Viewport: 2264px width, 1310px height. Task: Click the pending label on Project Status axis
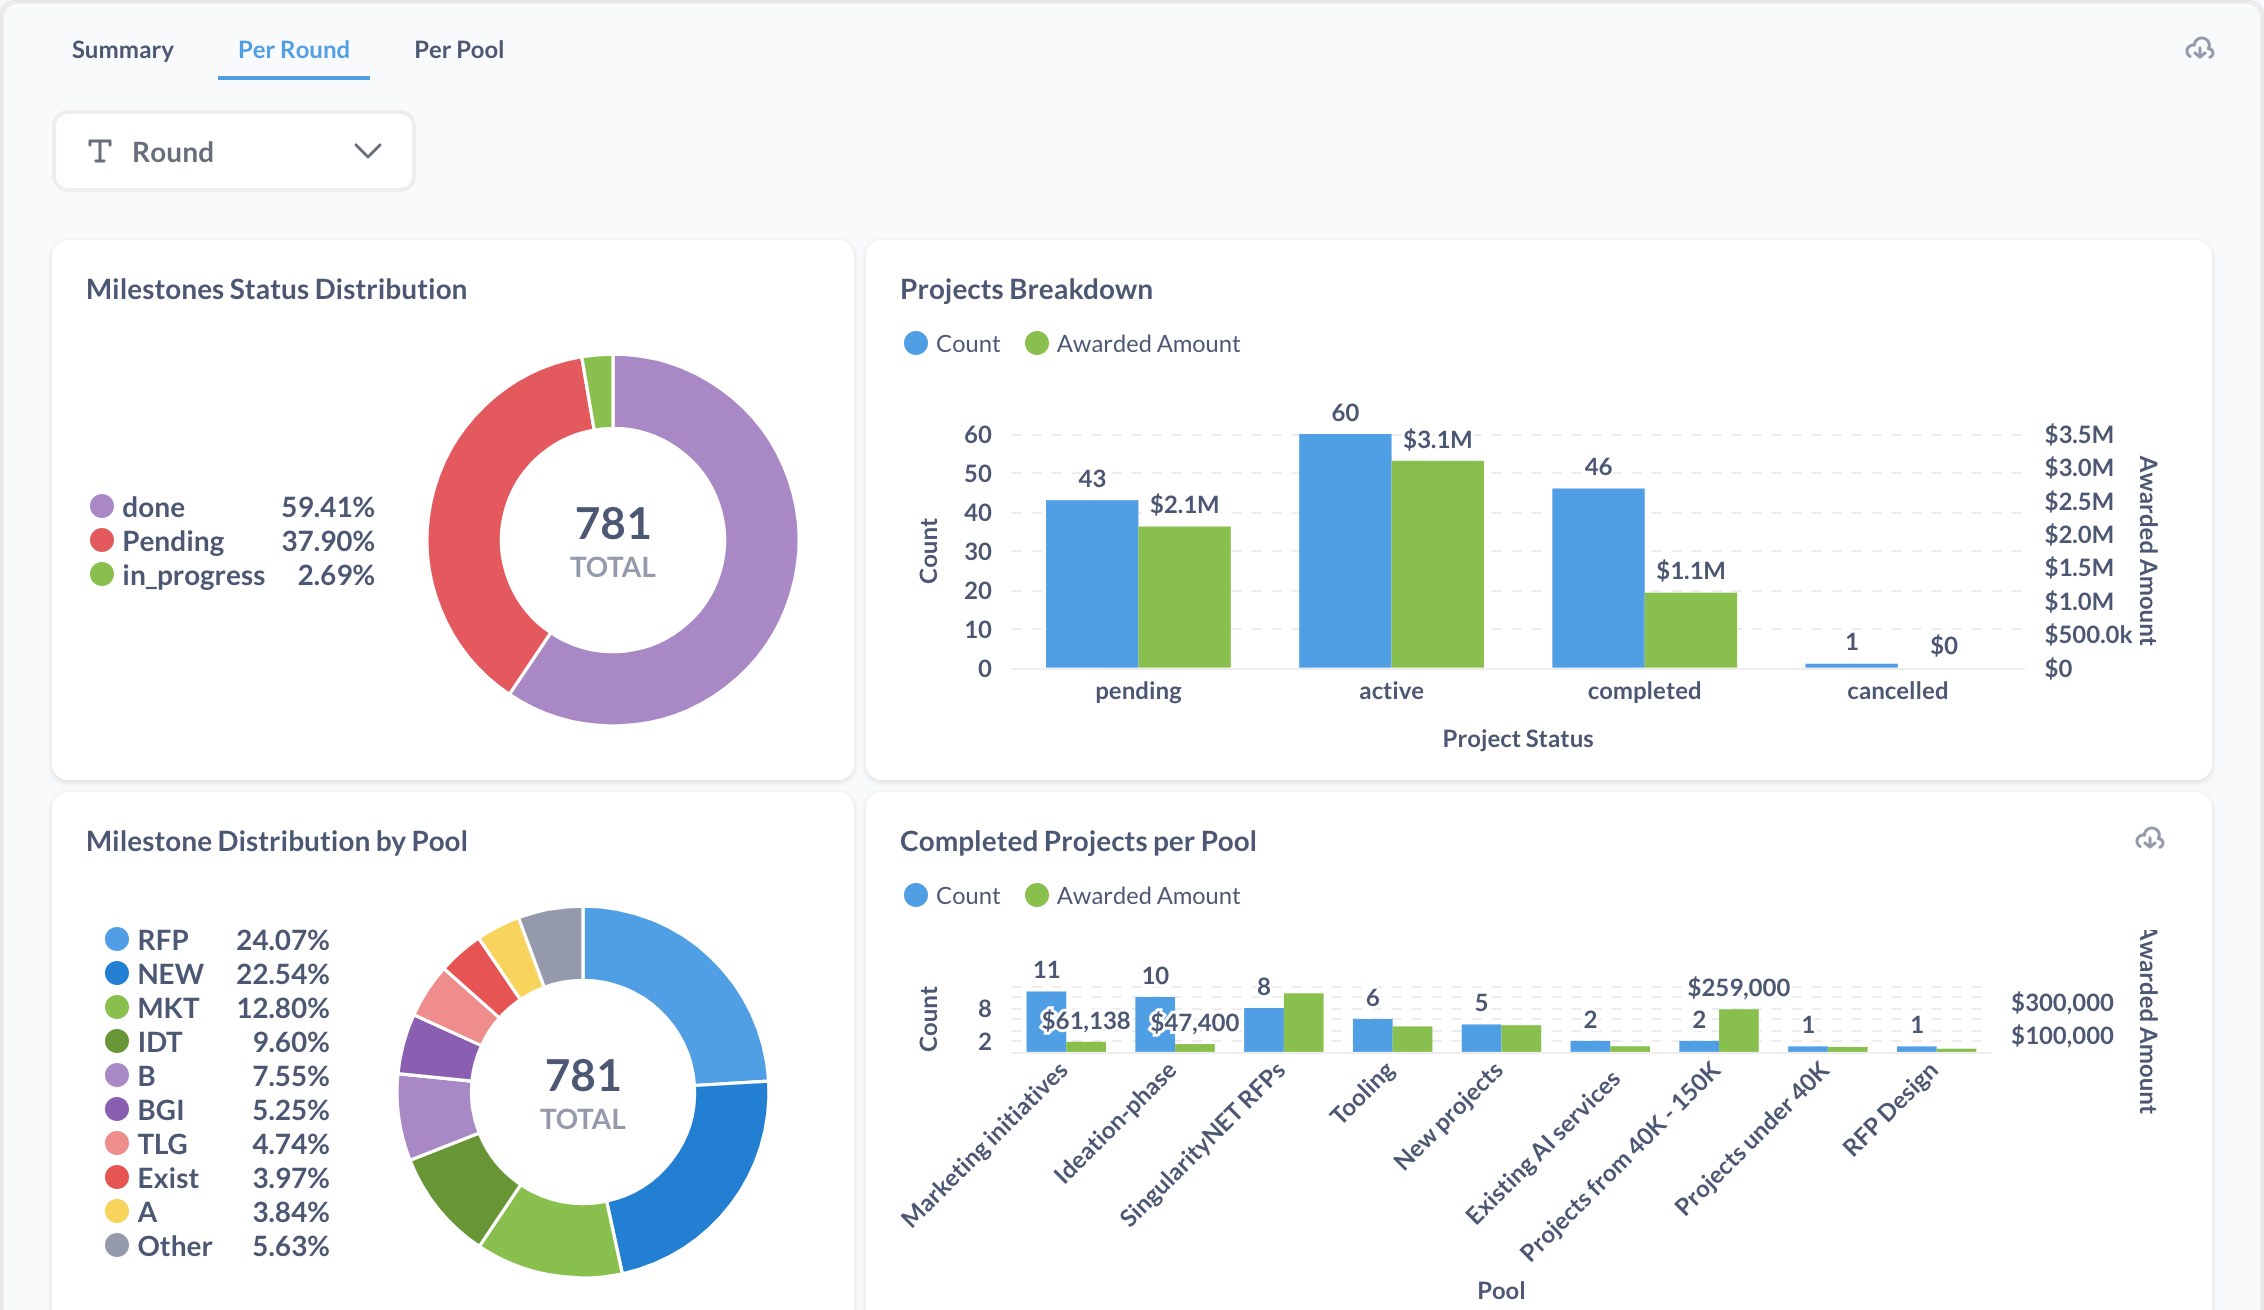(x=1138, y=691)
